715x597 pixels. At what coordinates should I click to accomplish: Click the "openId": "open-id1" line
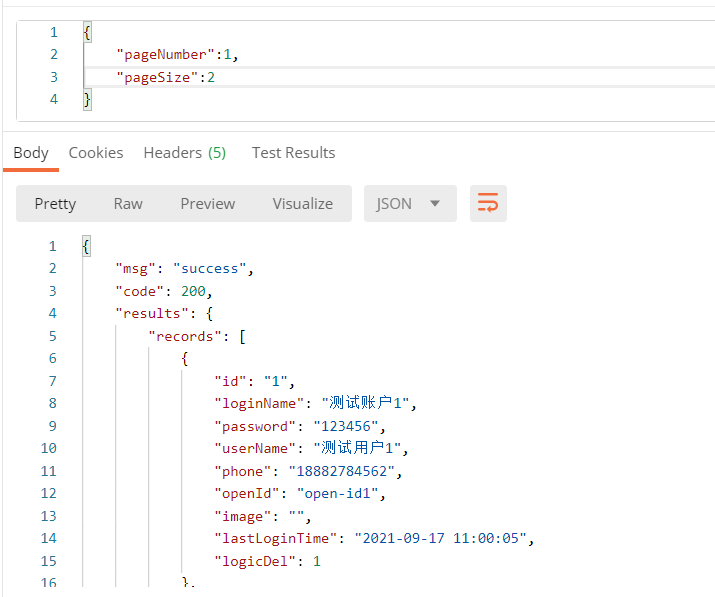(x=300, y=493)
